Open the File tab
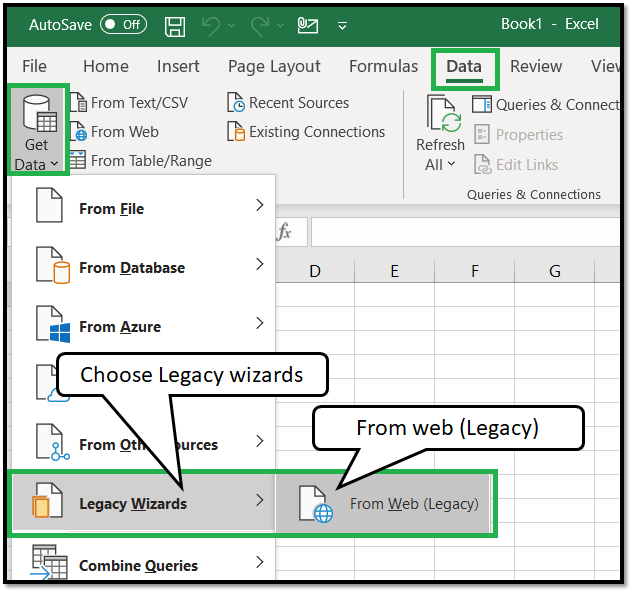 pyautogui.click(x=34, y=66)
